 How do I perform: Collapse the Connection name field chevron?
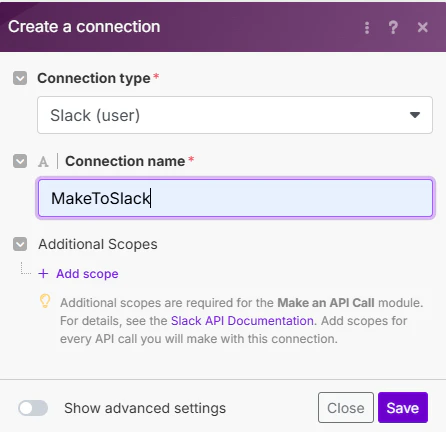point(20,161)
